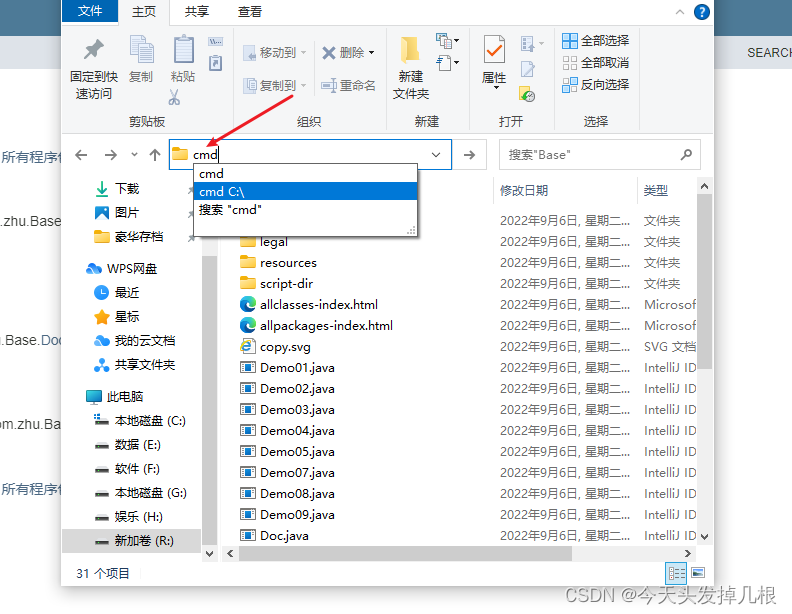The height and width of the screenshot is (614, 792).
Task: Click the Go to arrow button
Action: pos(469,155)
